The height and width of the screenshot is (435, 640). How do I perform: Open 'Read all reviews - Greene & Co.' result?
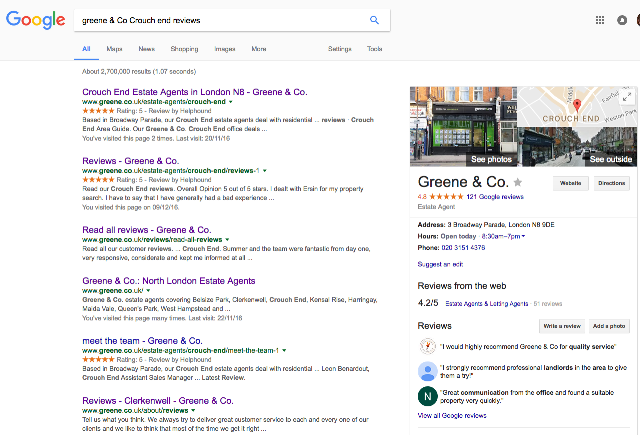147,230
